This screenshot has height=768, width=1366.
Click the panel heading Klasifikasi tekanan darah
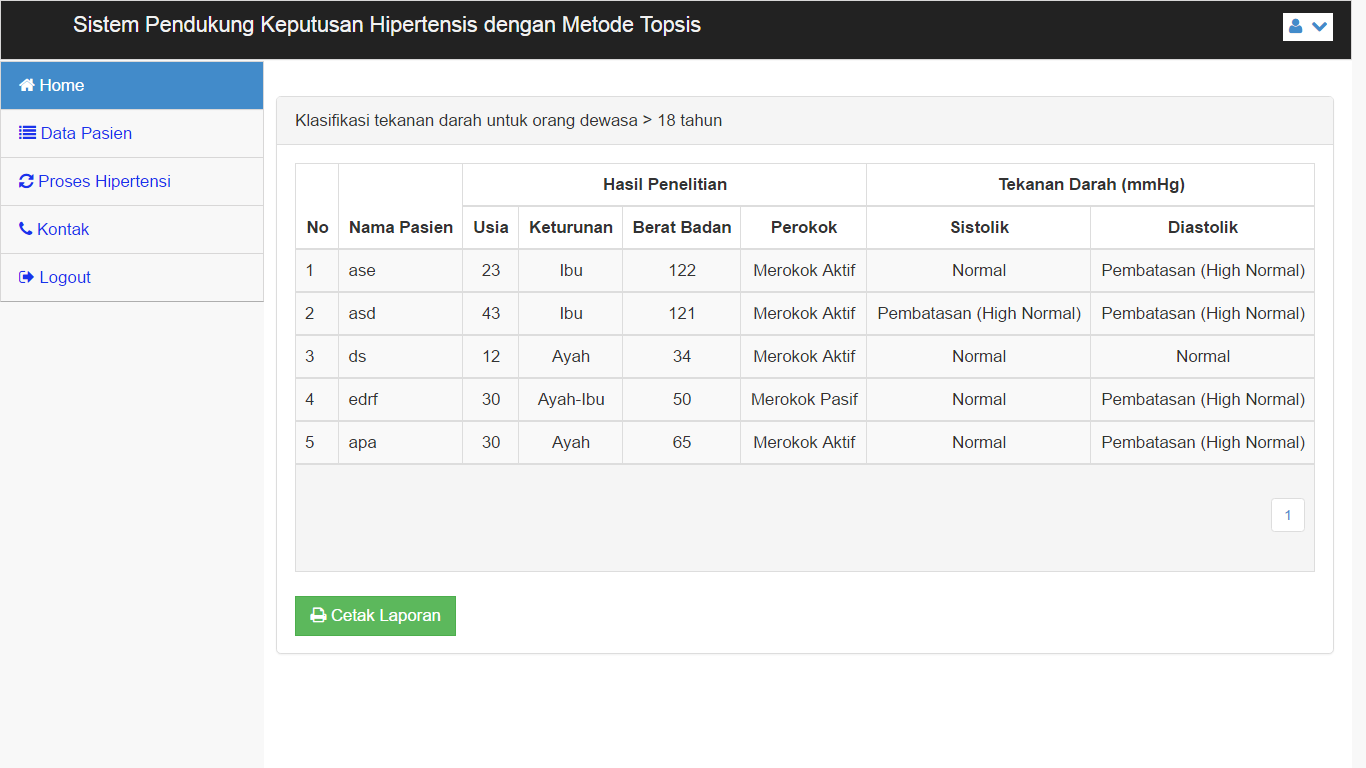508,120
